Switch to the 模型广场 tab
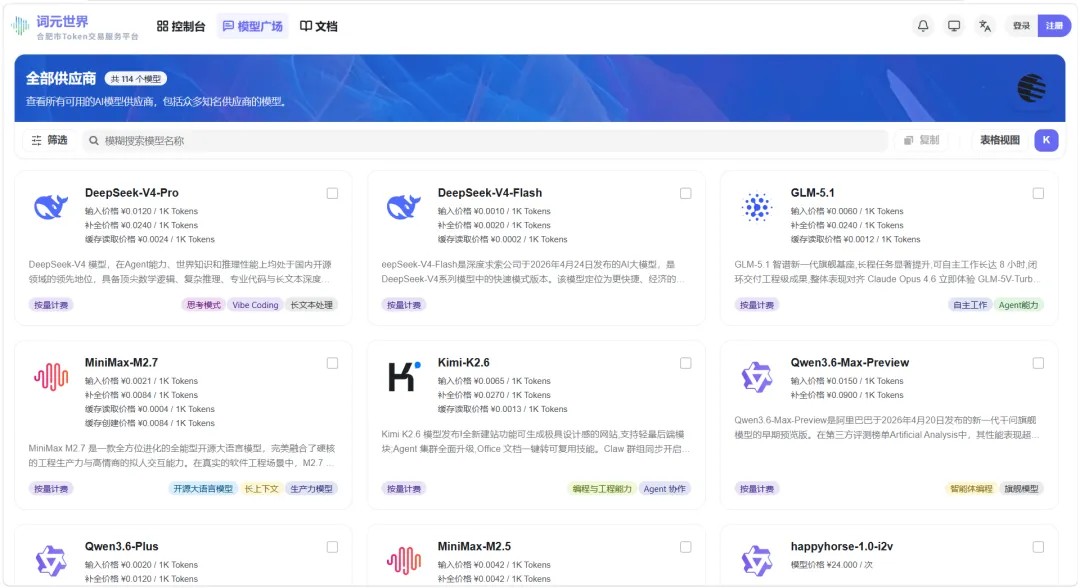Screen dimensions: 1080x588 [x=253, y=26]
